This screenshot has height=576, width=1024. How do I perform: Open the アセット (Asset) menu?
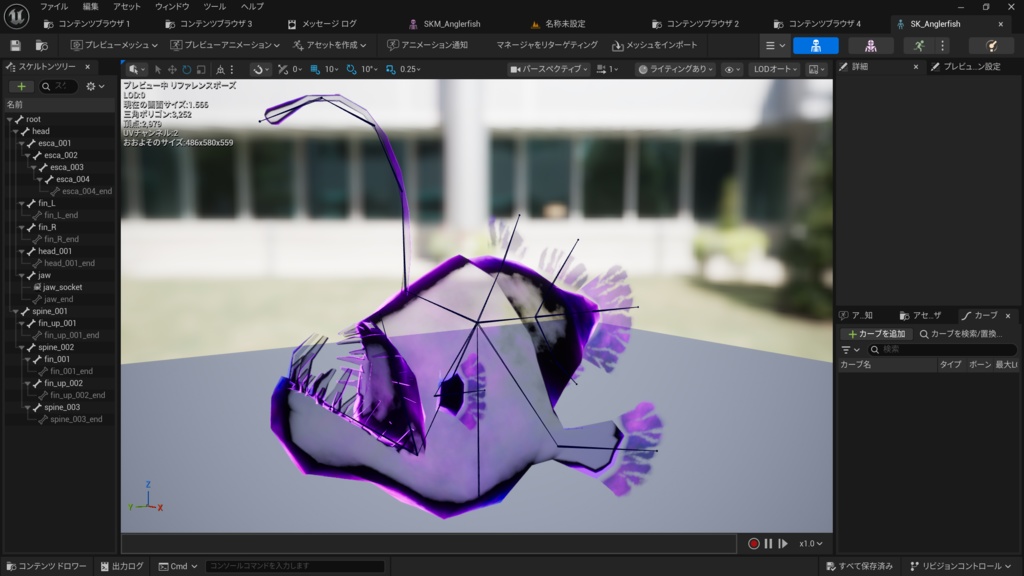(x=127, y=7)
